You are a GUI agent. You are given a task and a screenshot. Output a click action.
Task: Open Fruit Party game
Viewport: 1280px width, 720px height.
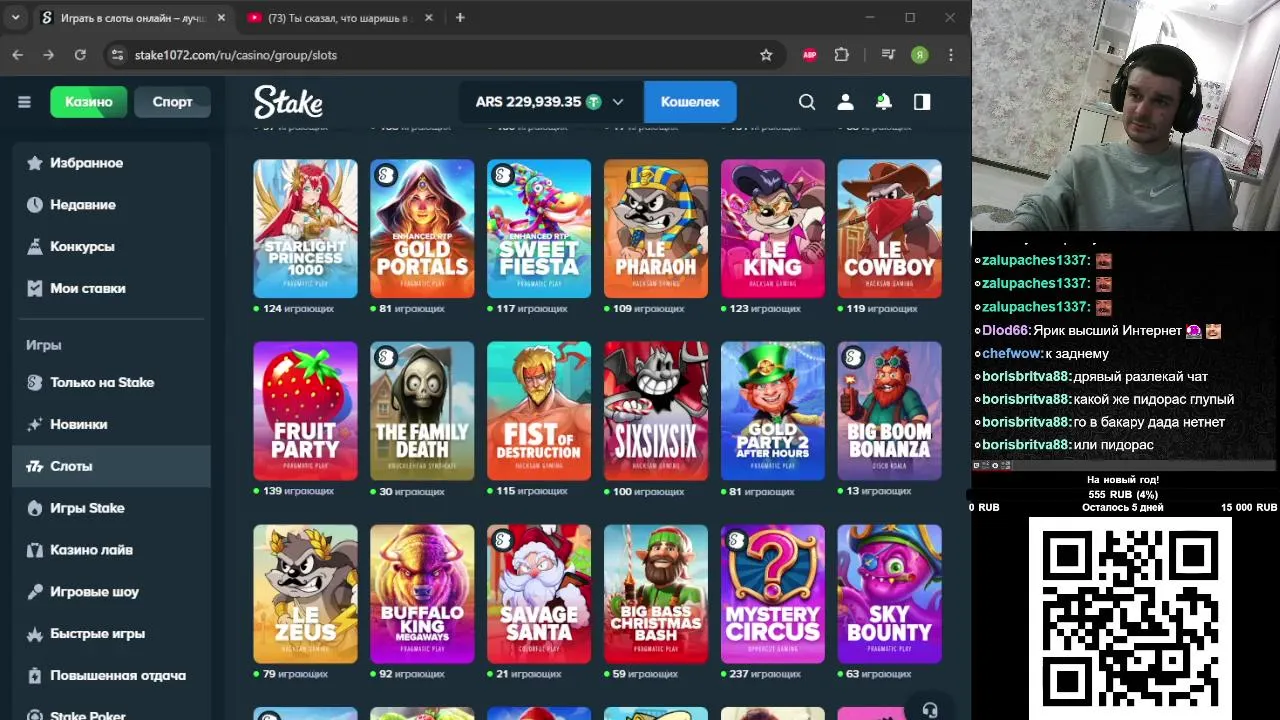[x=305, y=411]
